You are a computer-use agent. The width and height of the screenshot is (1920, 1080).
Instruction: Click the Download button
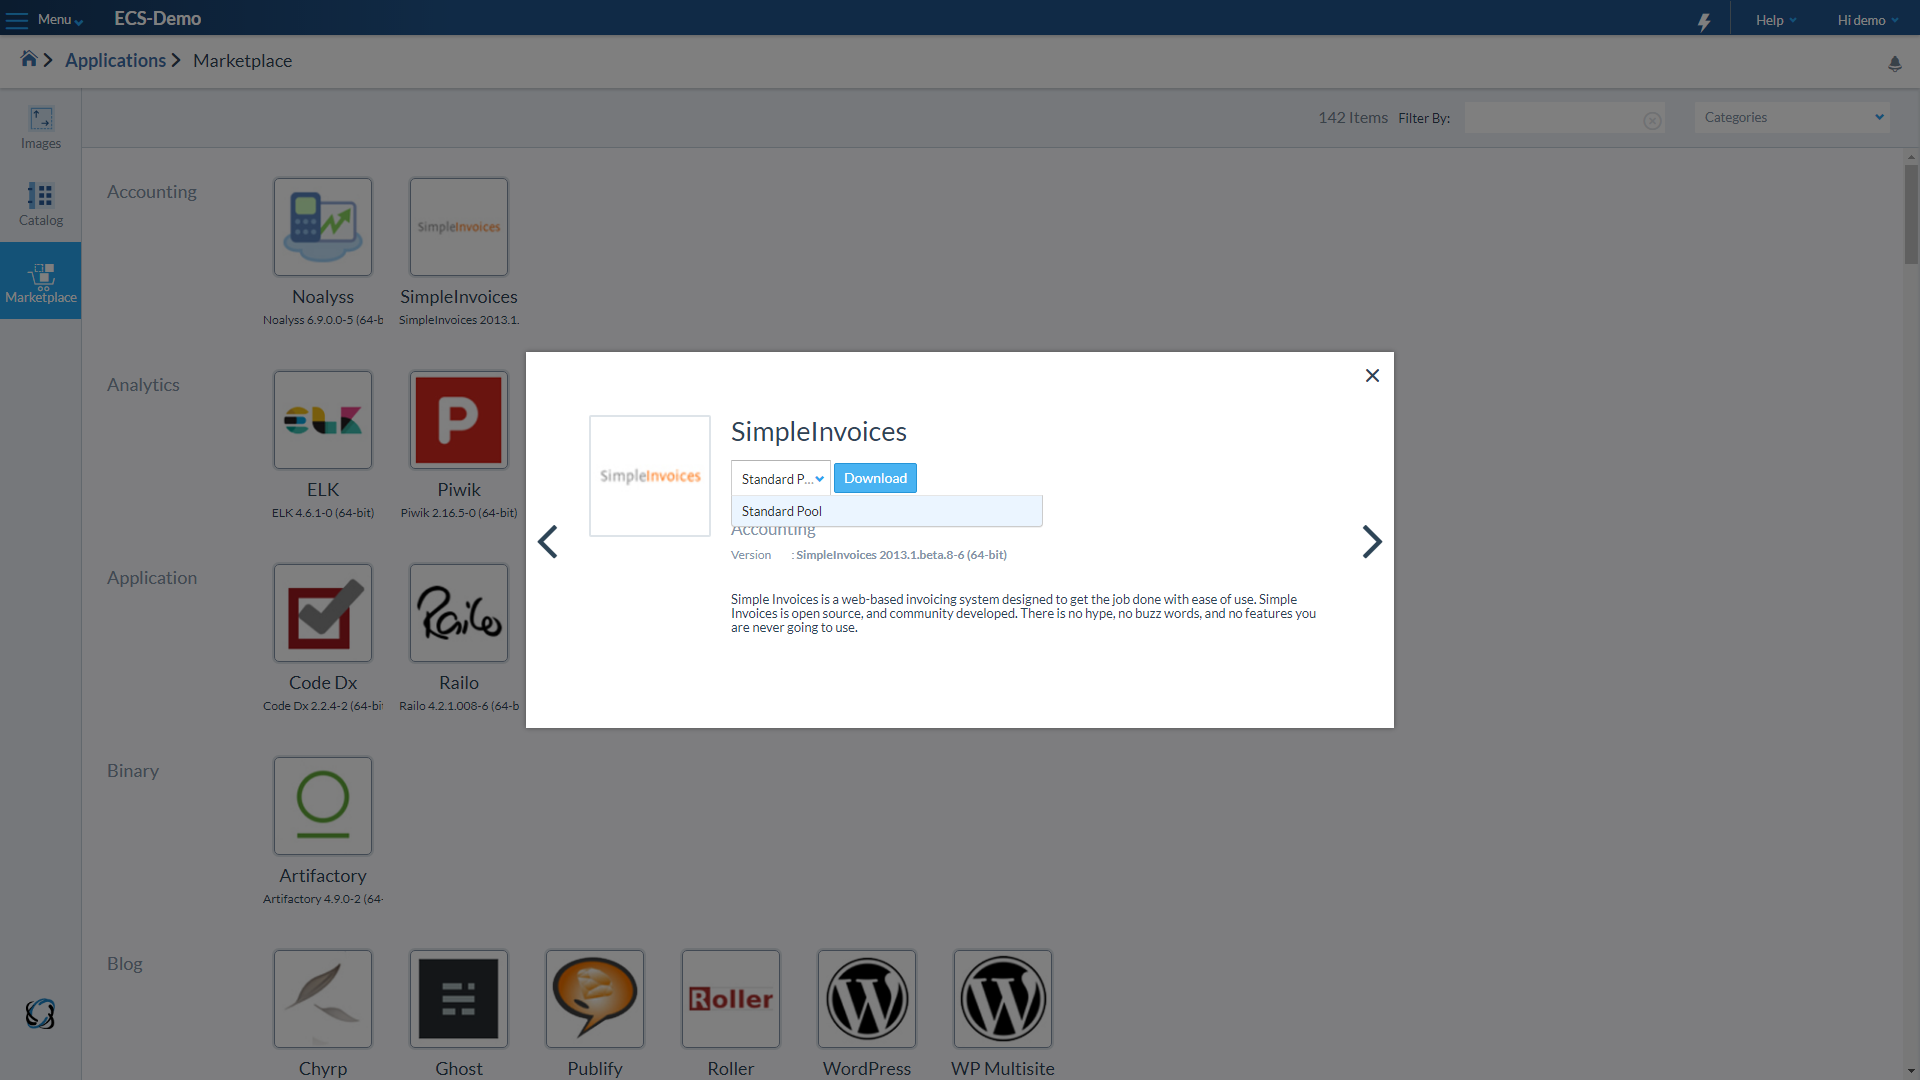pyautogui.click(x=875, y=478)
